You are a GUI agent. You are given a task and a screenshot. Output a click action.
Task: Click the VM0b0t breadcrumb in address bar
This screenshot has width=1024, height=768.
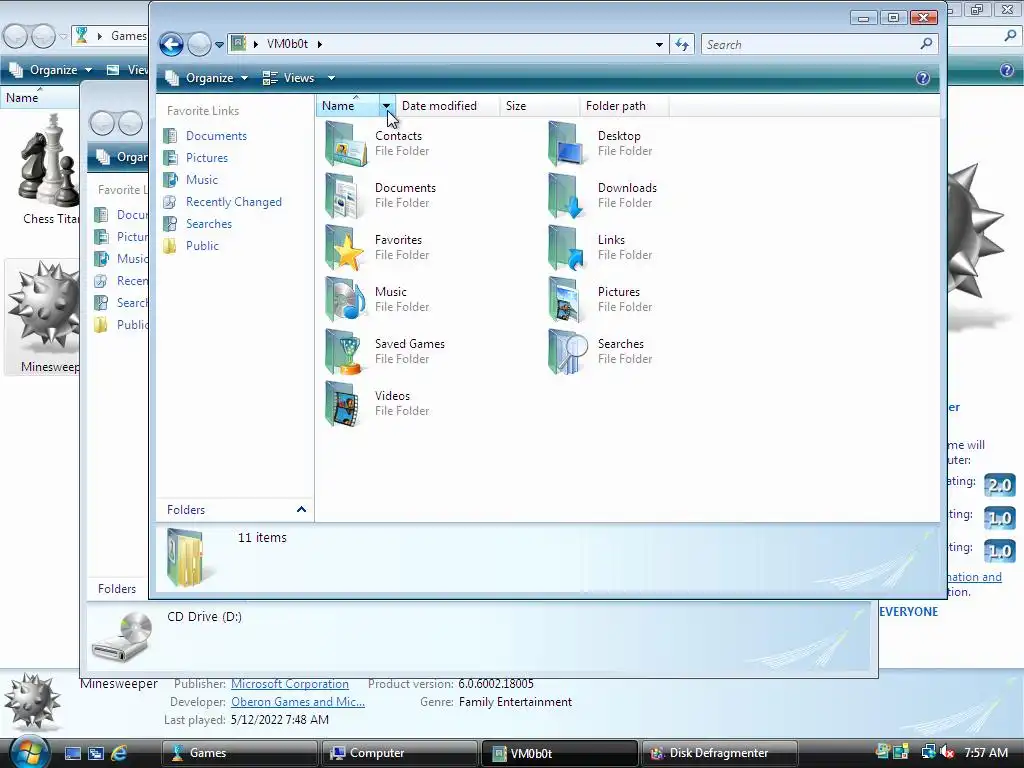point(287,44)
